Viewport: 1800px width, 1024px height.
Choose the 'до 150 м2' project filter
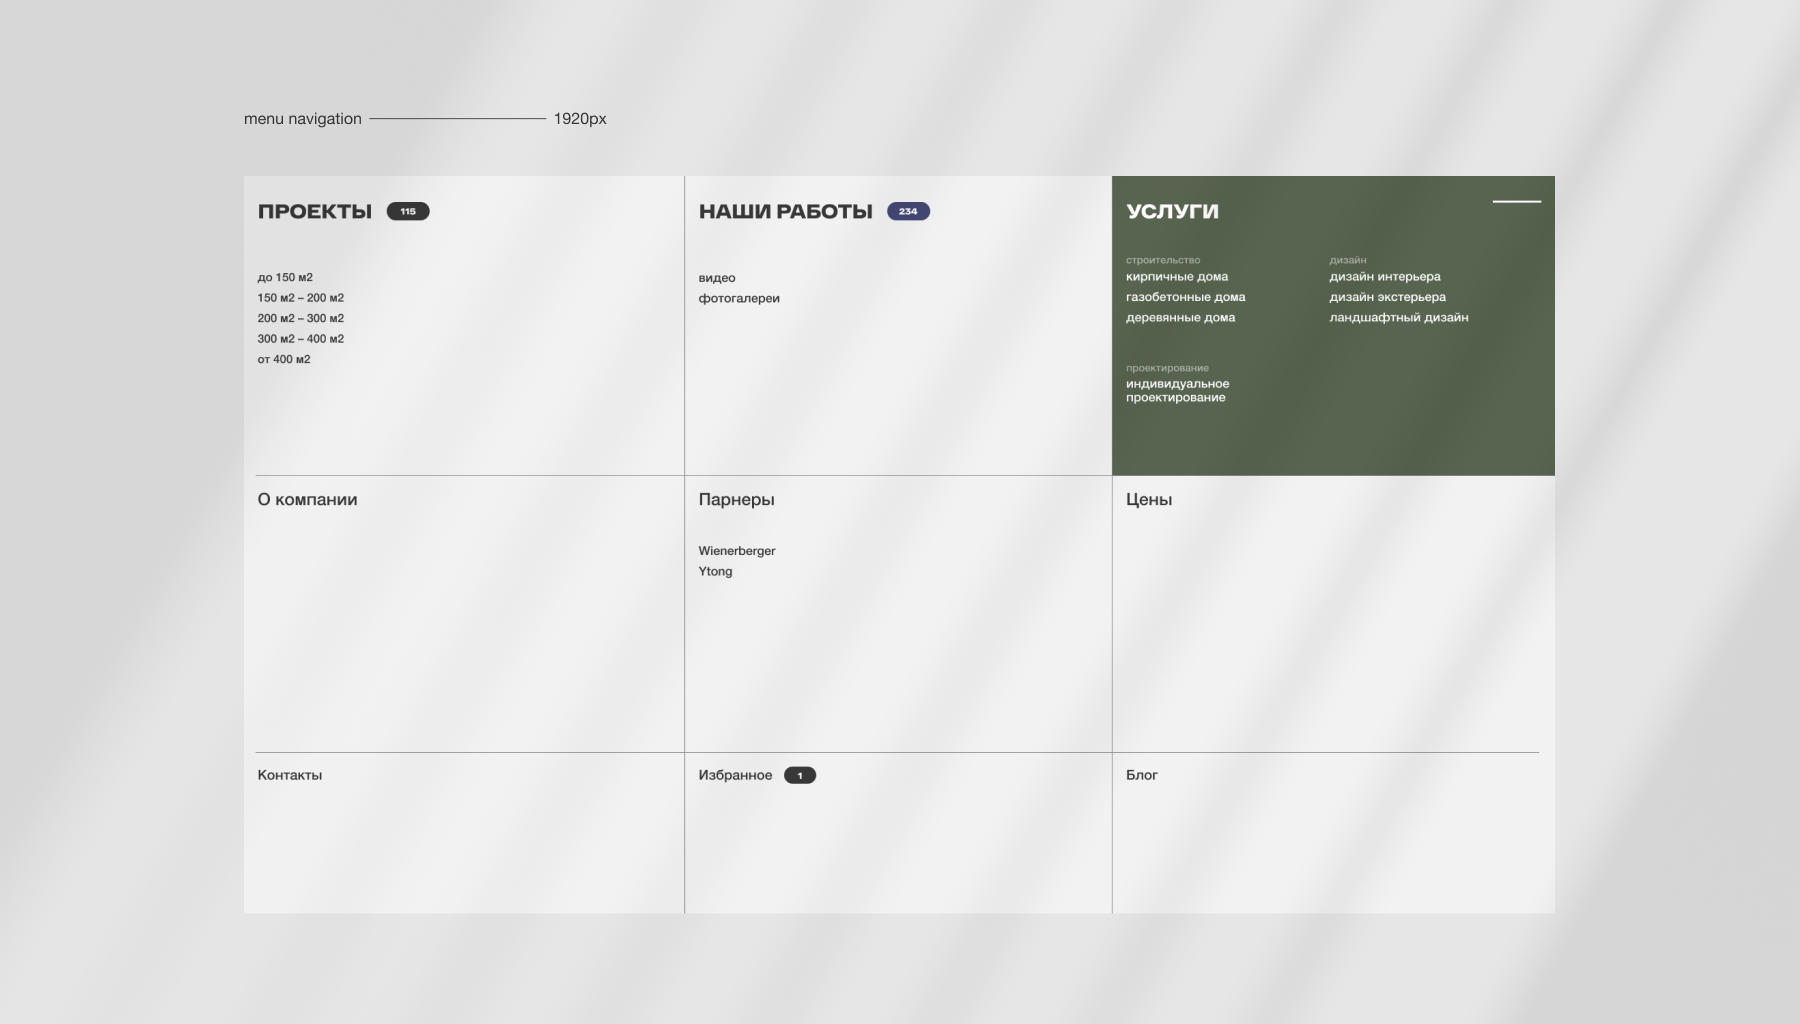coord(285,278)
